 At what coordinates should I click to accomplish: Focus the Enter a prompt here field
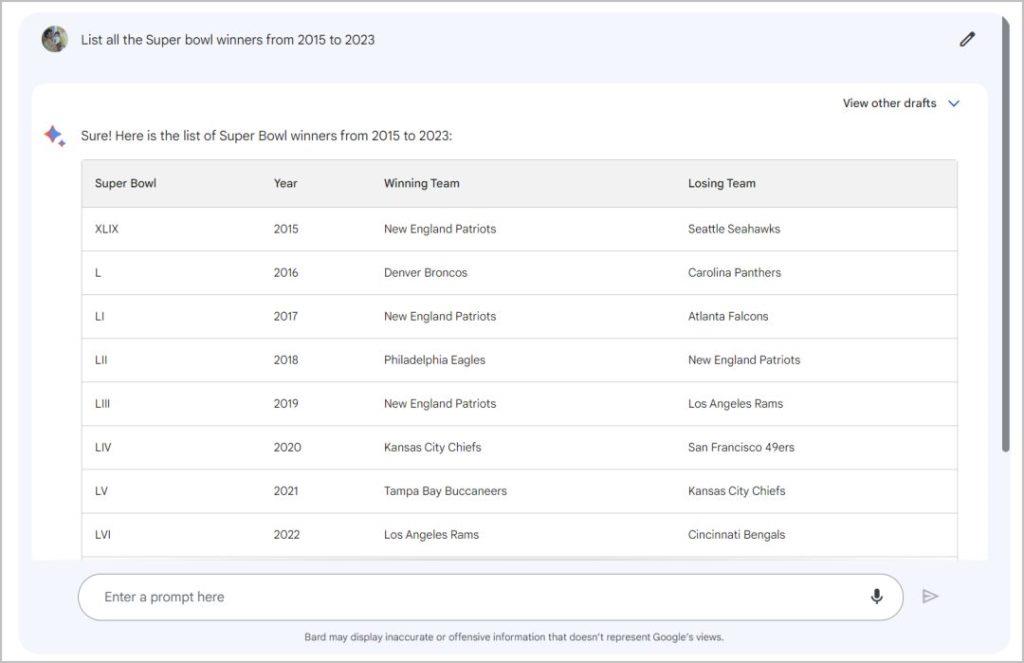pyautogui.click(x=490, y=597)
